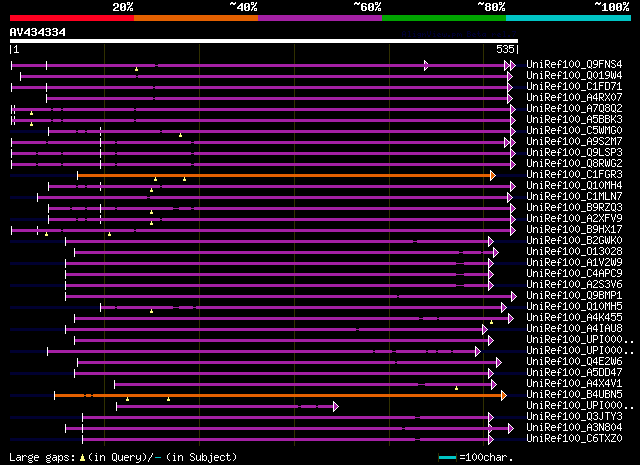Click the purple alignment bar for C6TXZ0

[288, 440]
